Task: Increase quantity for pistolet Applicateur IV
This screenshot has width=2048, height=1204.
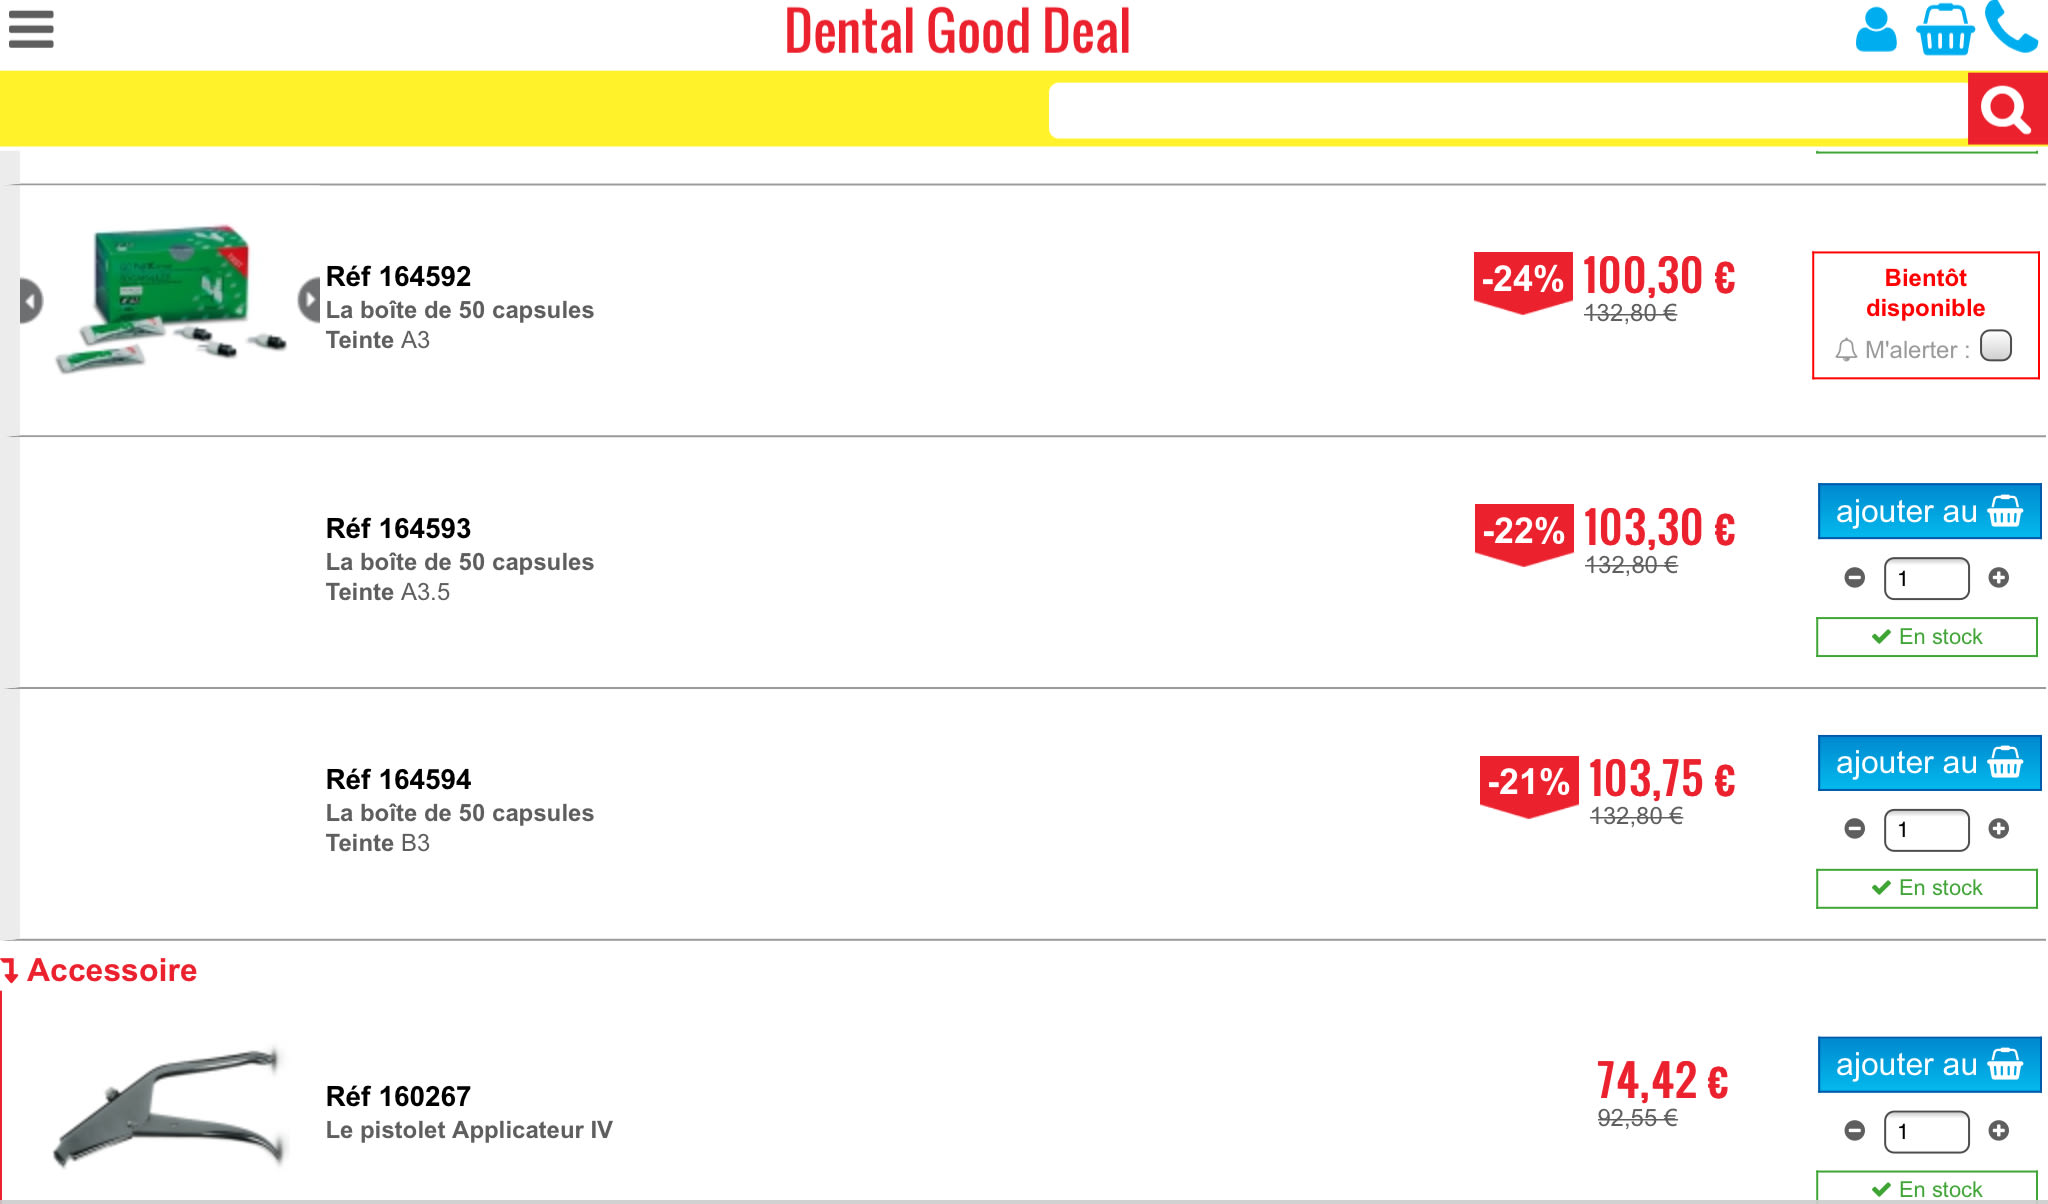Action: tap(1998, 1131)
